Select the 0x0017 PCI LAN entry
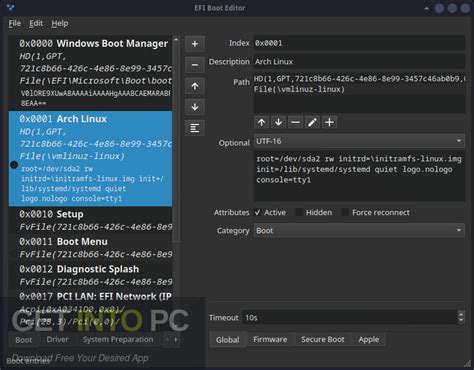 click(90, 309)
